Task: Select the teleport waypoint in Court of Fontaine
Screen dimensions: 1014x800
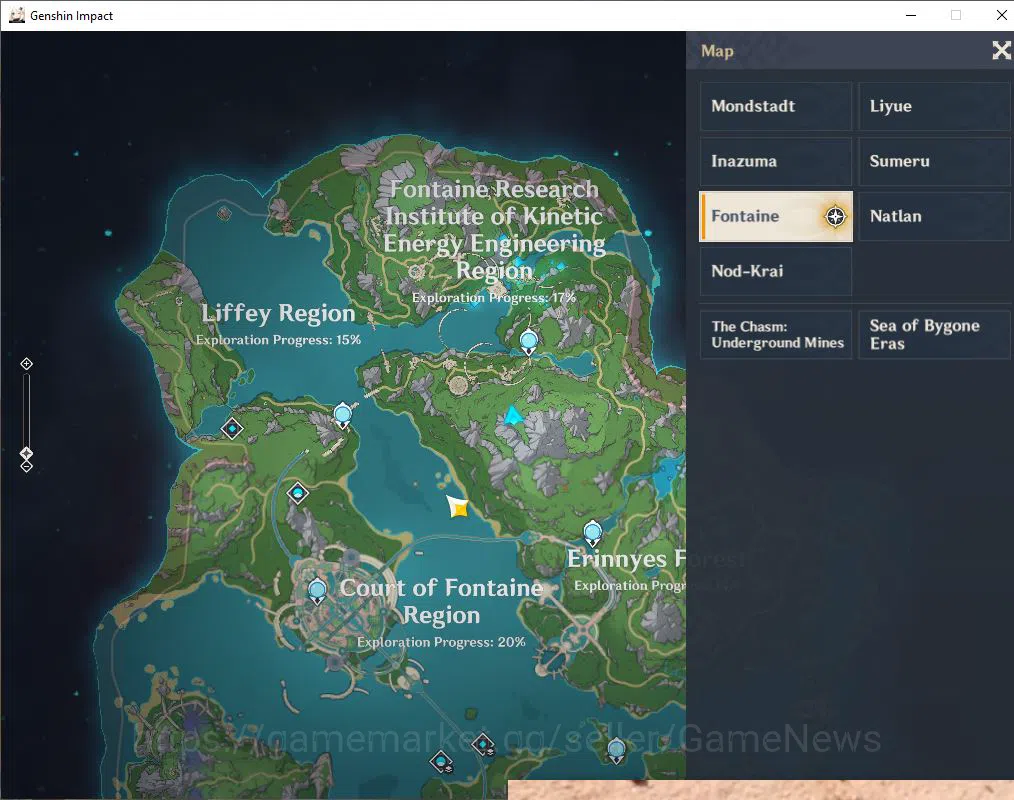Action: coord(317,591)
